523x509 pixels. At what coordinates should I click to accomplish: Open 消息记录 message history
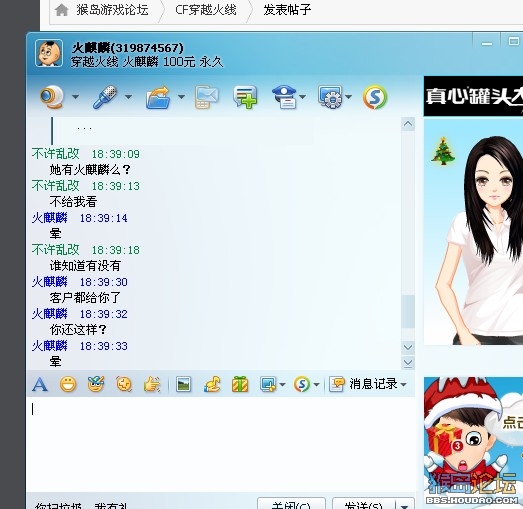coord(364,384)
